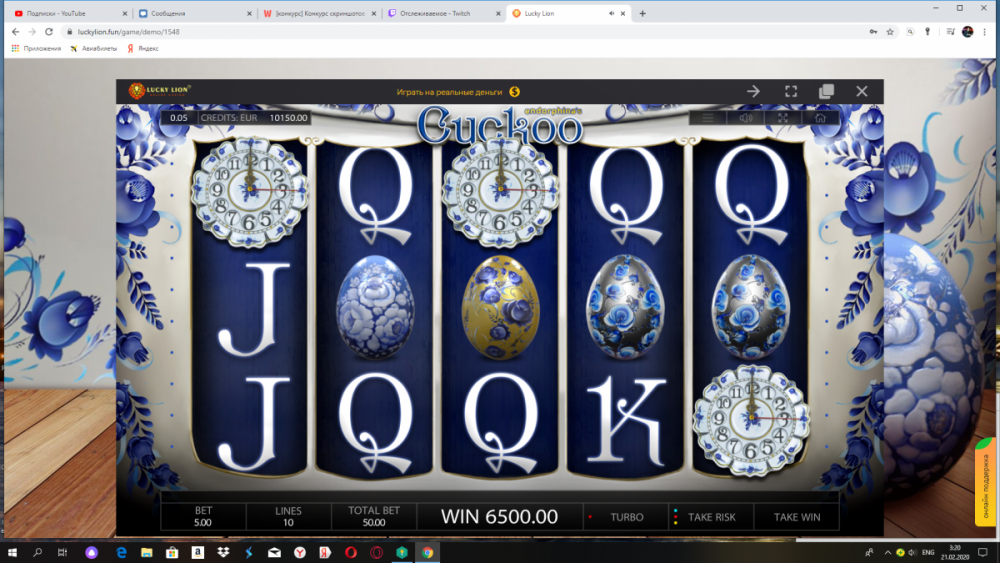Click the Lucky Lion logo
Viewport: 1000px width, 563px height.
click(x=159, y=91)
